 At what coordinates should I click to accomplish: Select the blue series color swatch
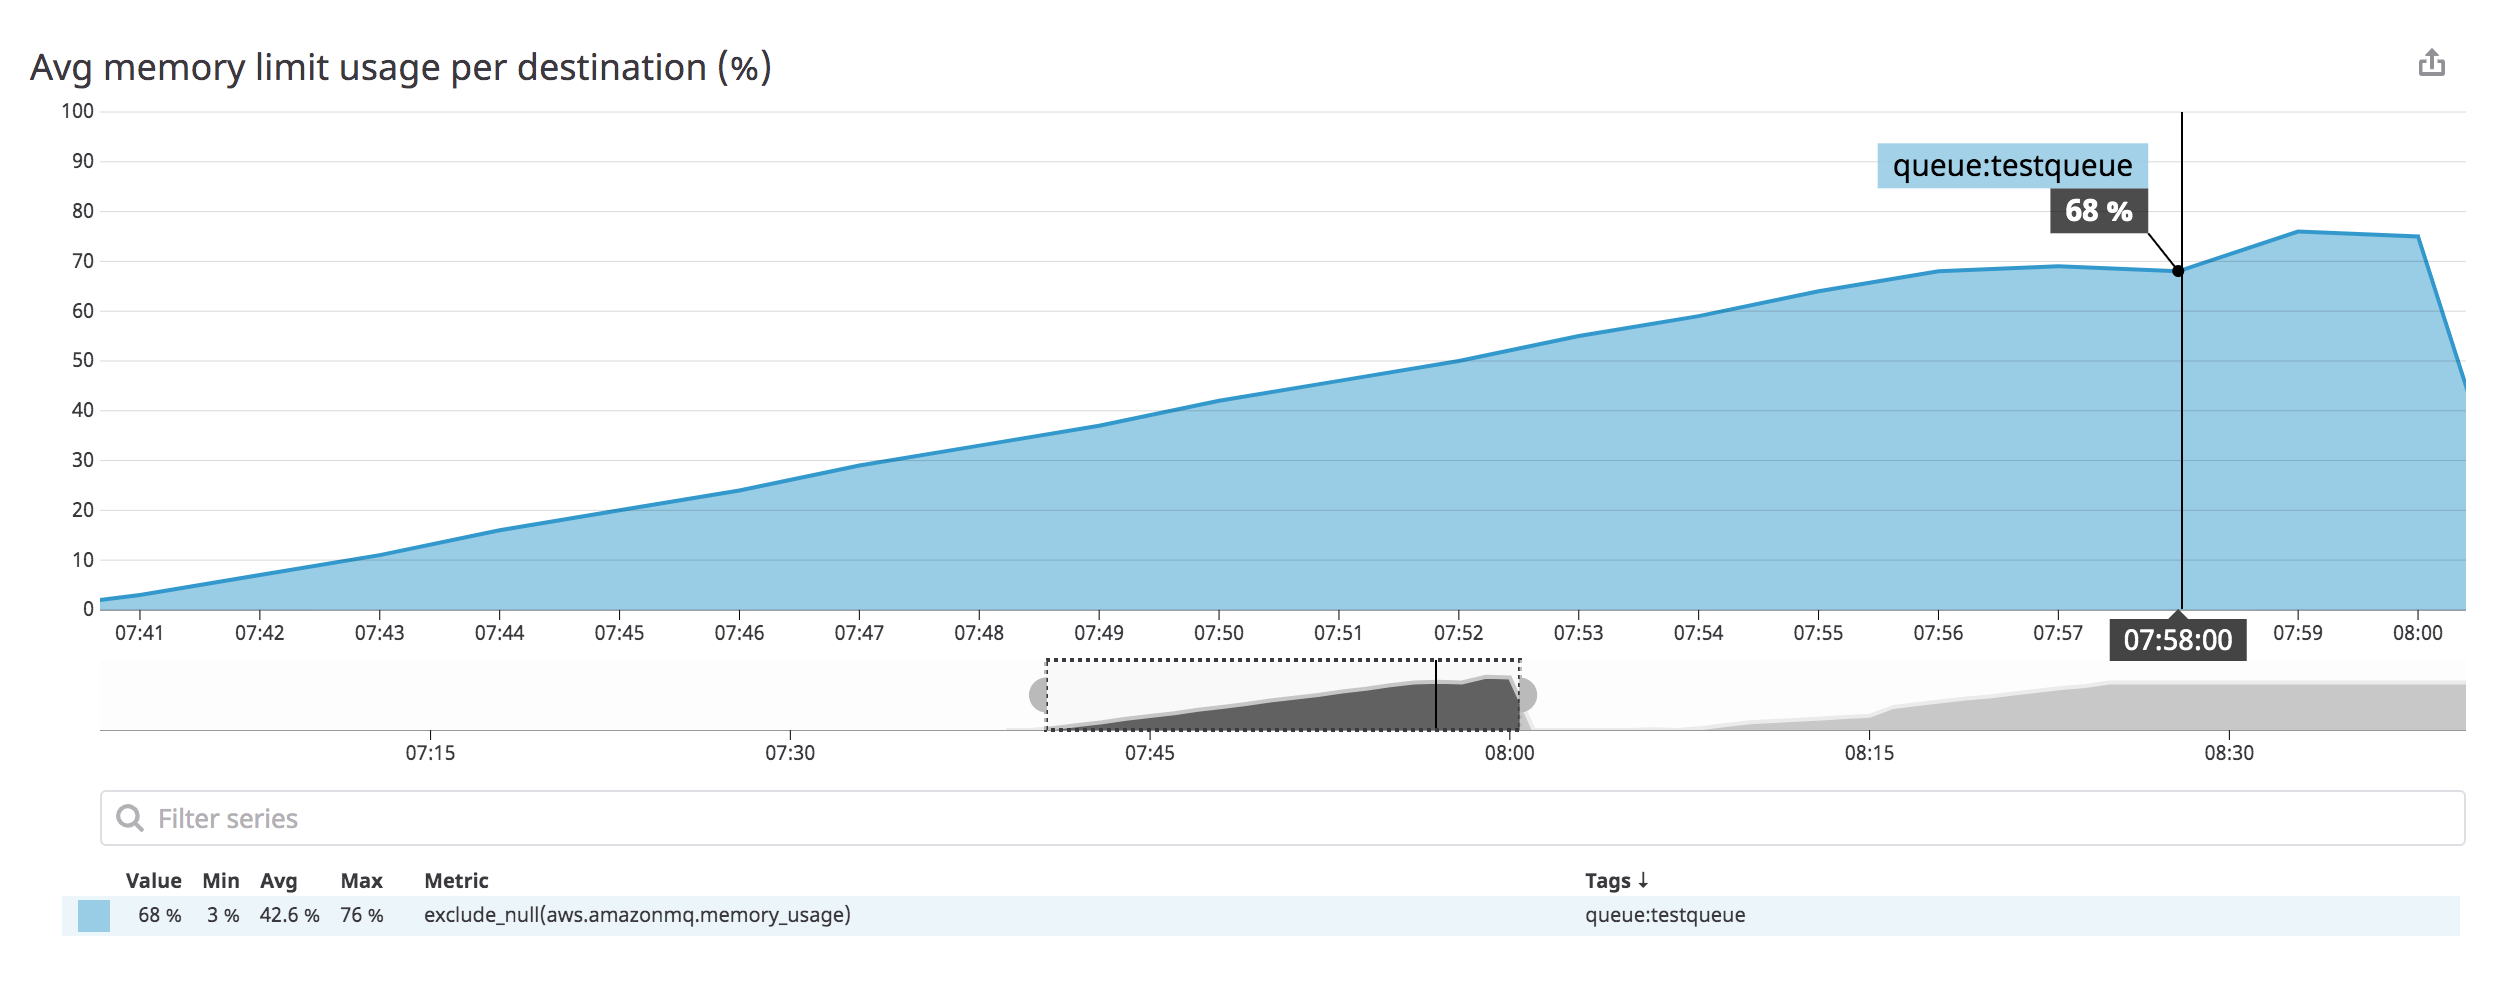click(94, 914)
